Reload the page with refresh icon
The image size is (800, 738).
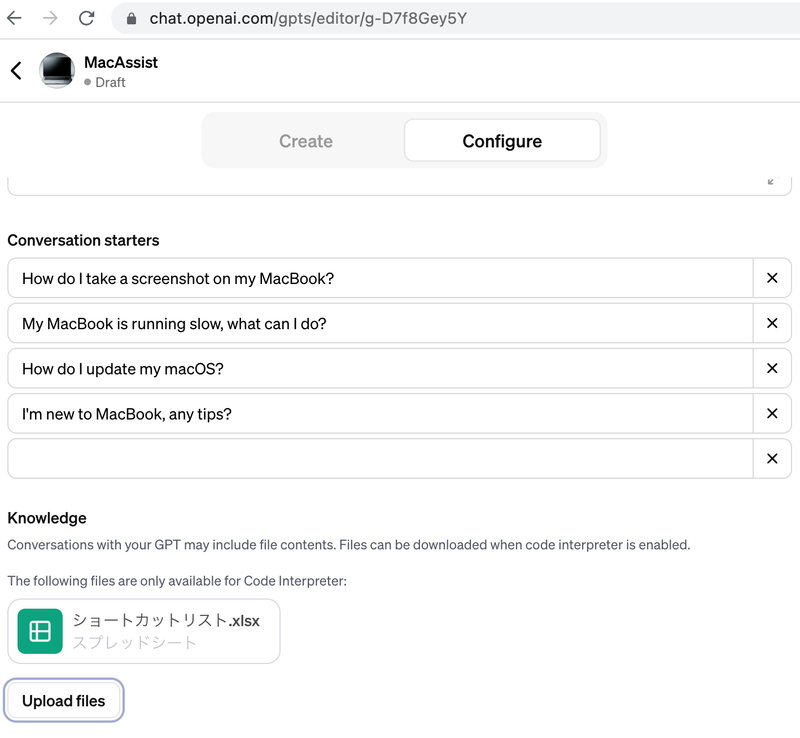pos(87,18)
